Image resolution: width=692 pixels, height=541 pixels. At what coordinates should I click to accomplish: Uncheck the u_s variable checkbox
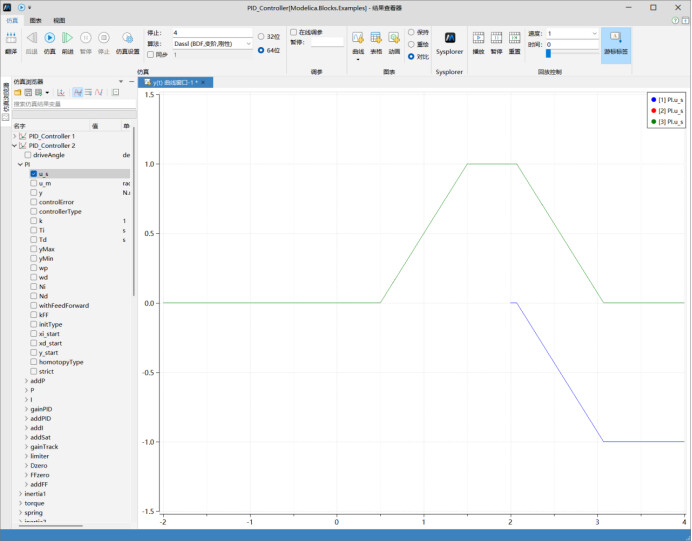pos(34,174)
